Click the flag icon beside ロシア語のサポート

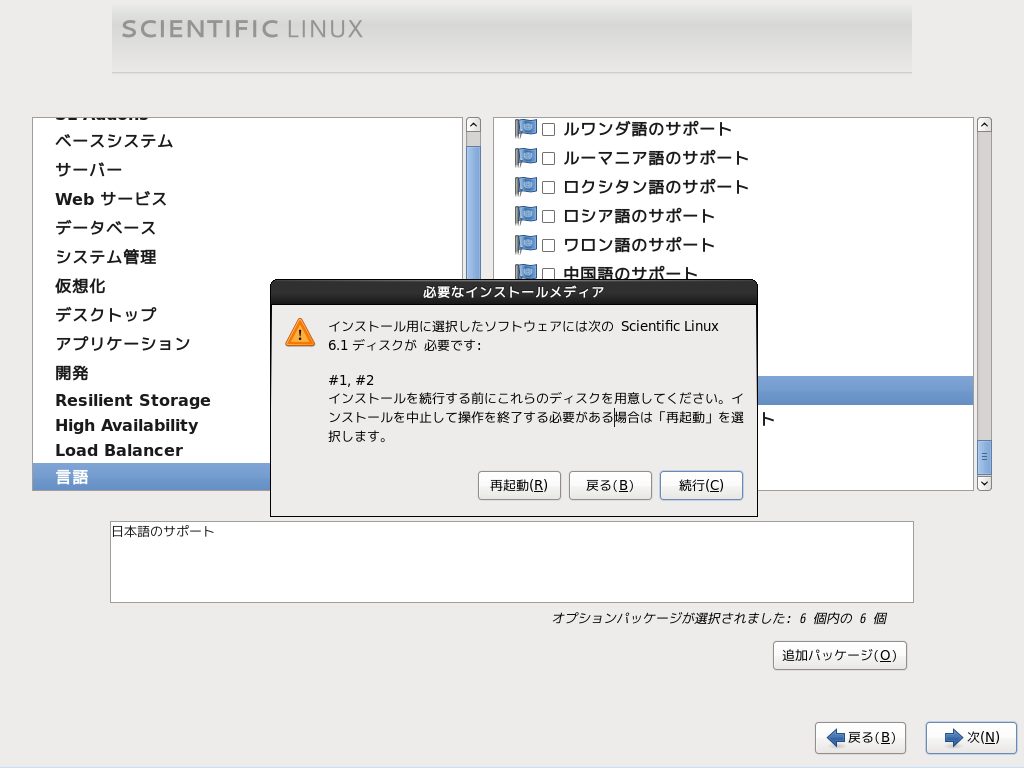pyautogui.click(x=526, y=215)
